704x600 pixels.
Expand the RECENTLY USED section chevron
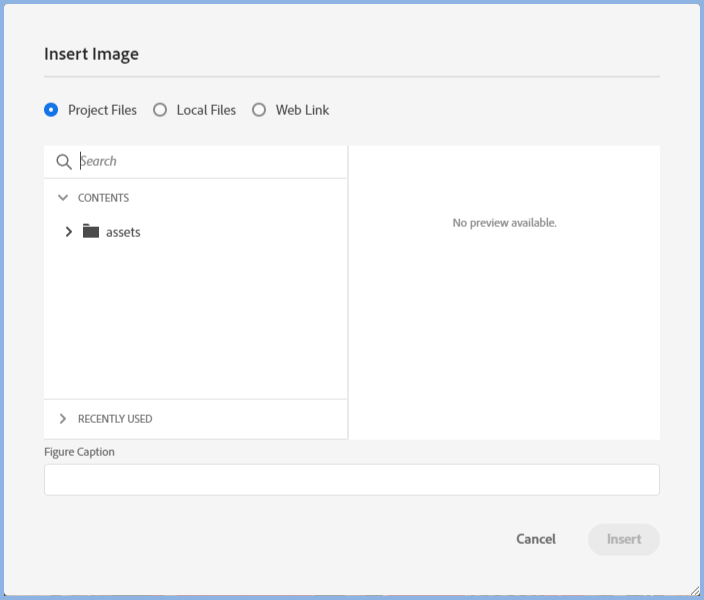[x=63, y=419]
